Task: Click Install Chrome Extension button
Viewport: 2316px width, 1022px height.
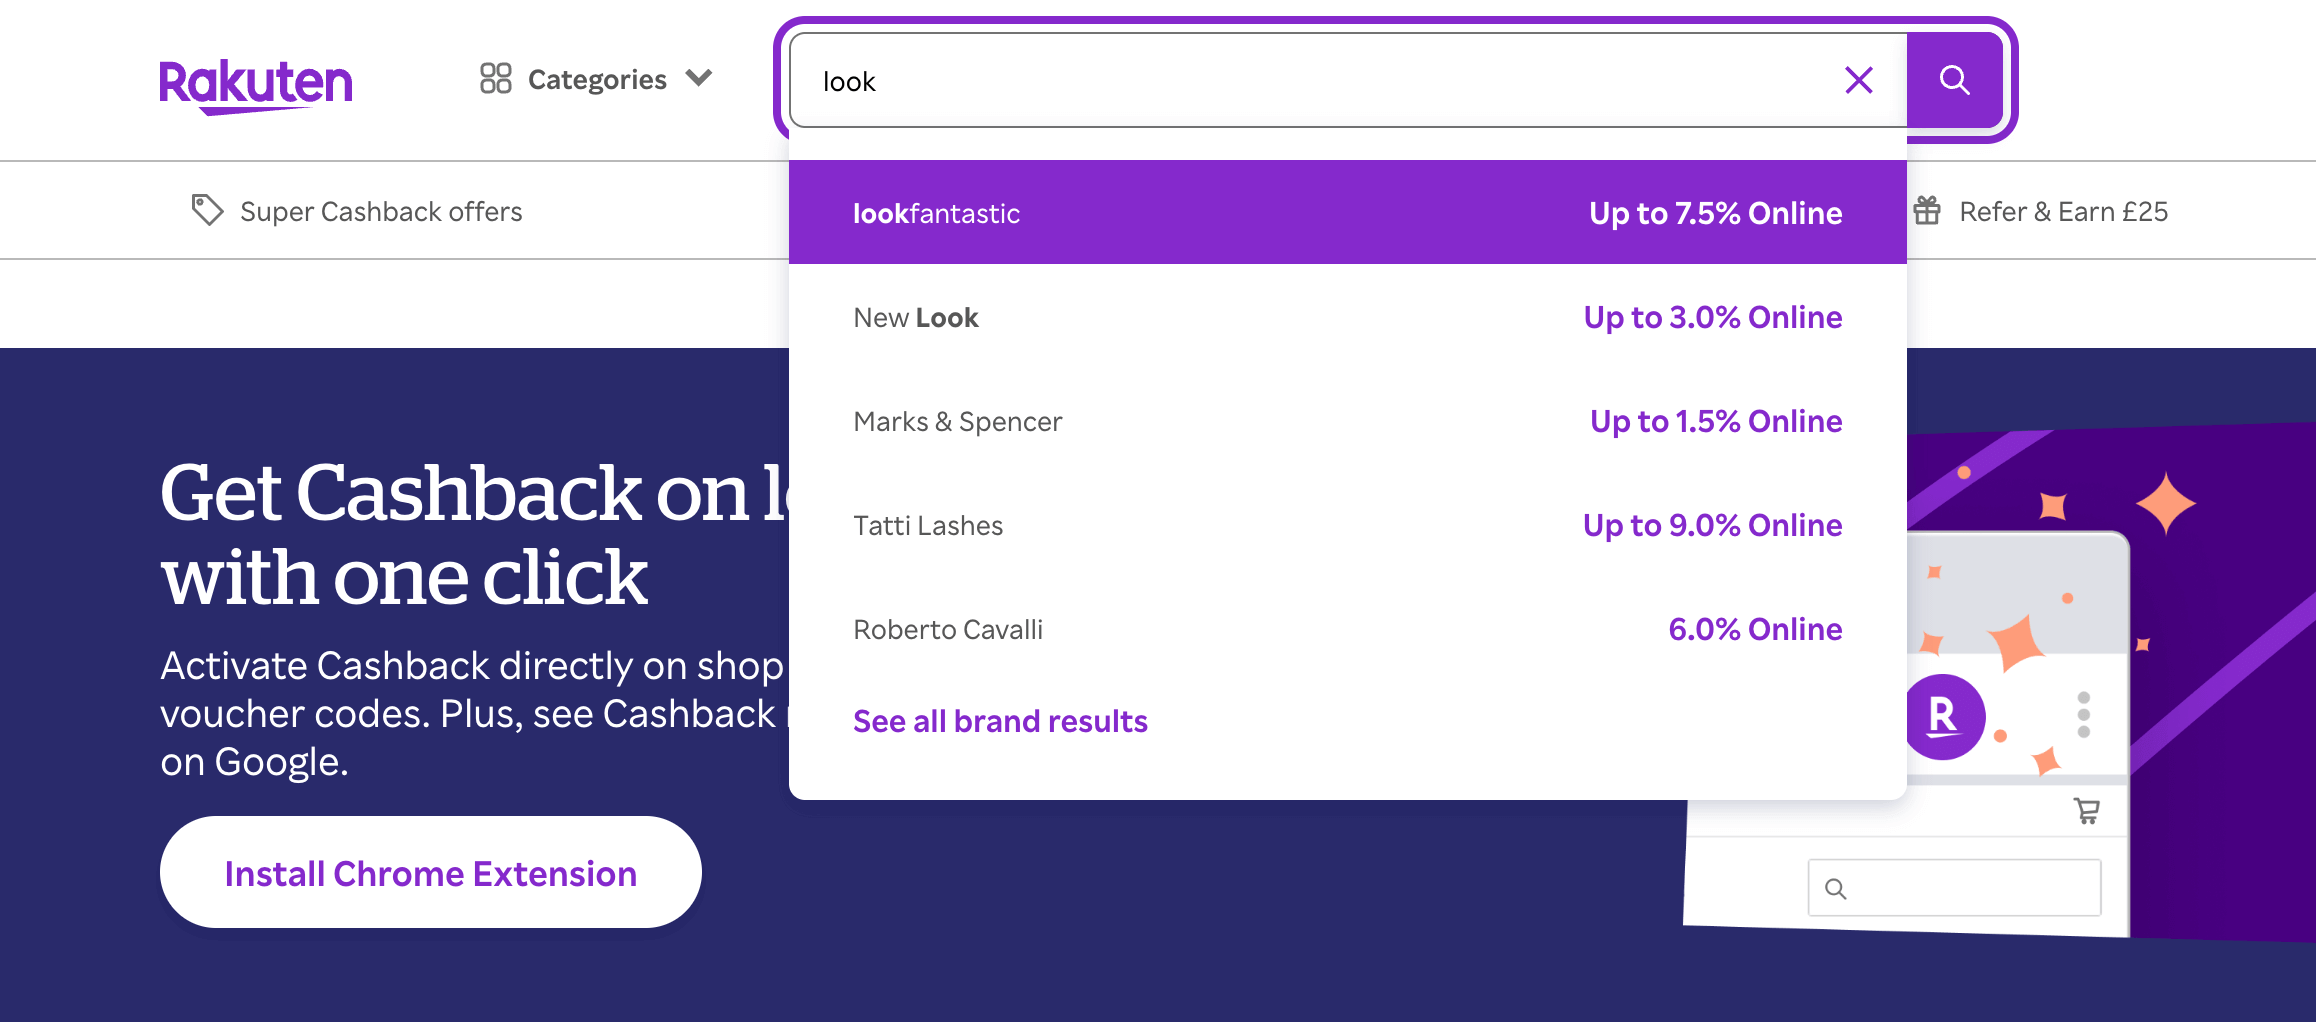Action: click(431, 872)
